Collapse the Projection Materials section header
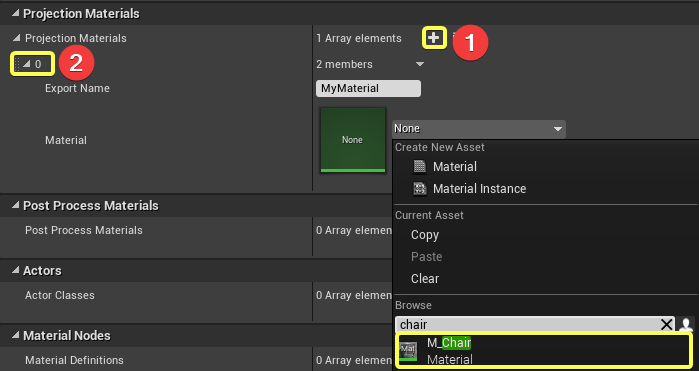Image resolution: width=699 pixels, height=371 pixels. (16, 13)
